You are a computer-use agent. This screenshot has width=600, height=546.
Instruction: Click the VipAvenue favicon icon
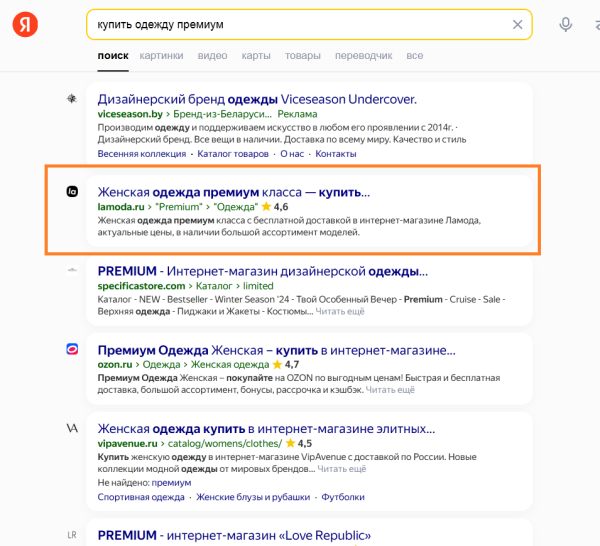tap(72, 428)
